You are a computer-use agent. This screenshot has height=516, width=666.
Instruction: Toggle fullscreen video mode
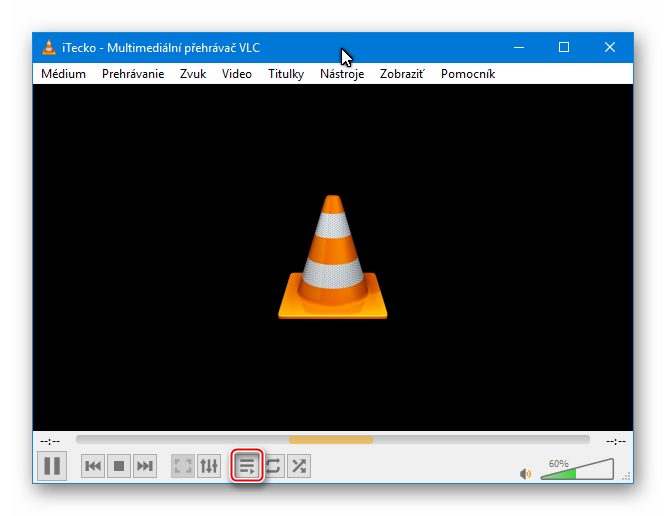183,466
